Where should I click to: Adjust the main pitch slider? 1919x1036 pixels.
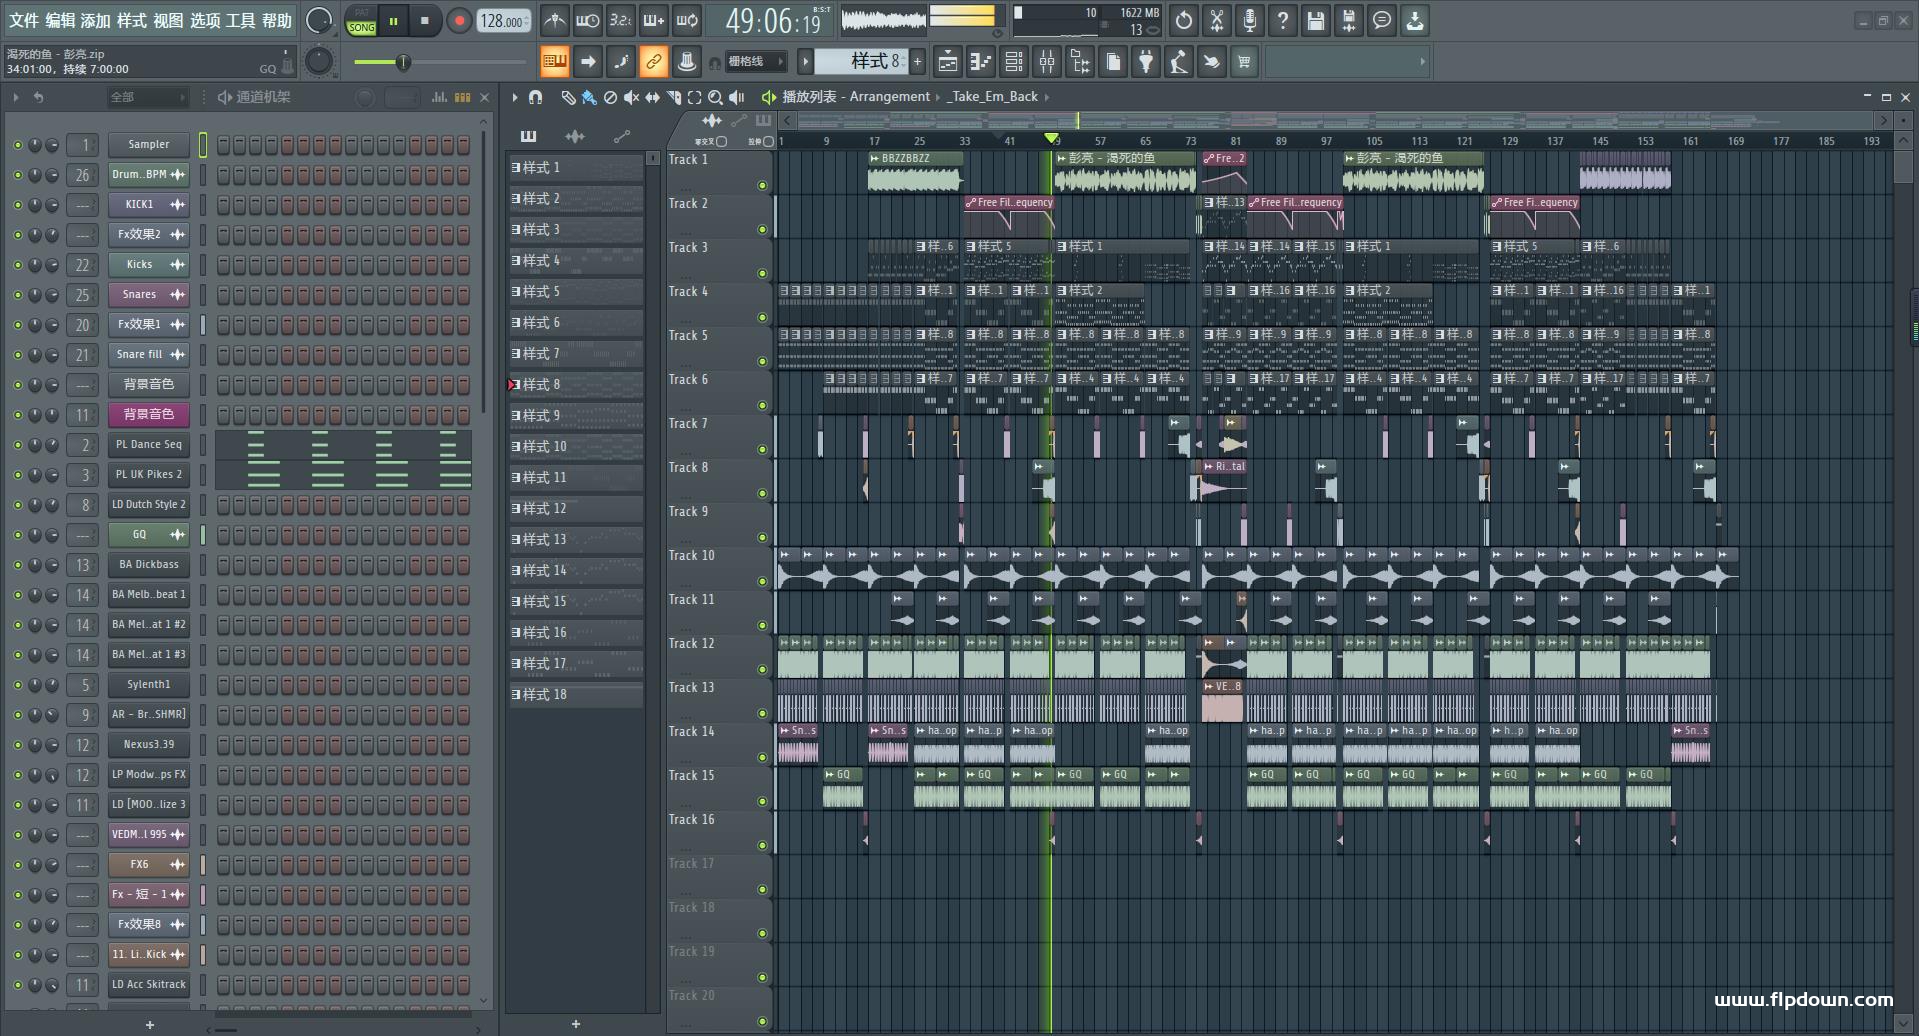tap(319, 61)
